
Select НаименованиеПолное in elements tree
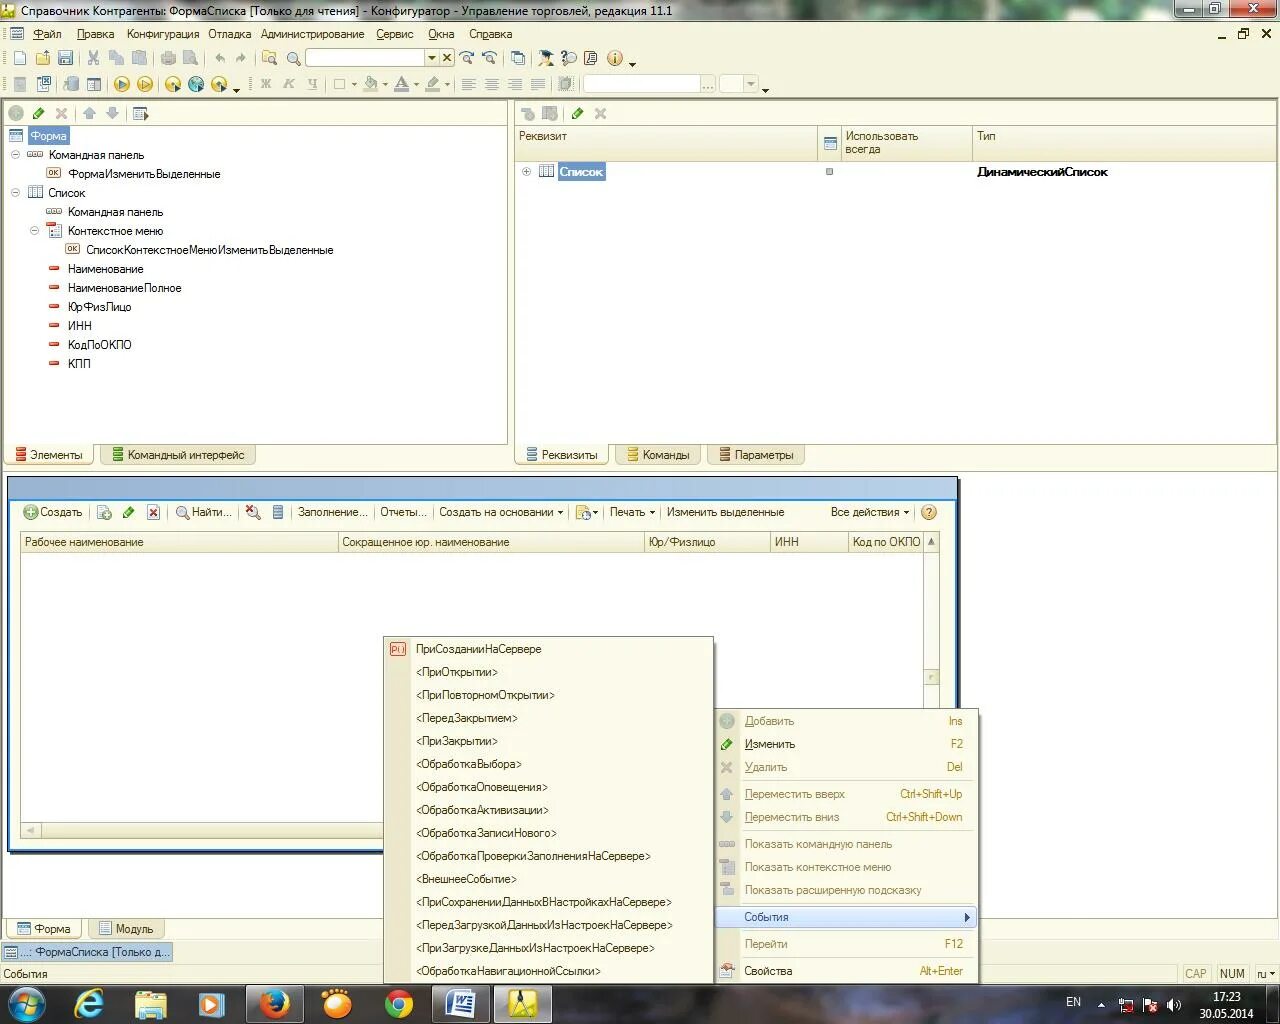pos(124,288)
